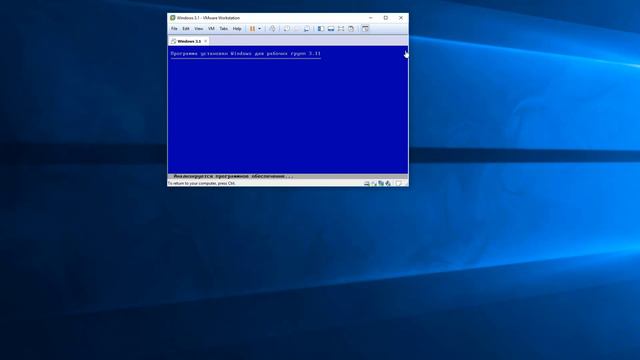Open the message log icon in status bar
This screenshot has height=360, width=640.
click(398, 184)
